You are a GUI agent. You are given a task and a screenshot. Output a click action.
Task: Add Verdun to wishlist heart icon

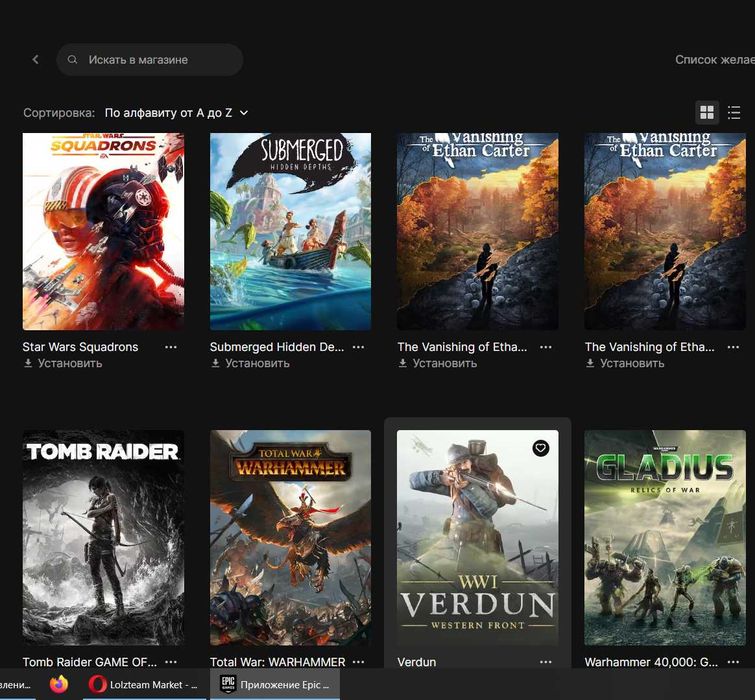pos(540,448)
